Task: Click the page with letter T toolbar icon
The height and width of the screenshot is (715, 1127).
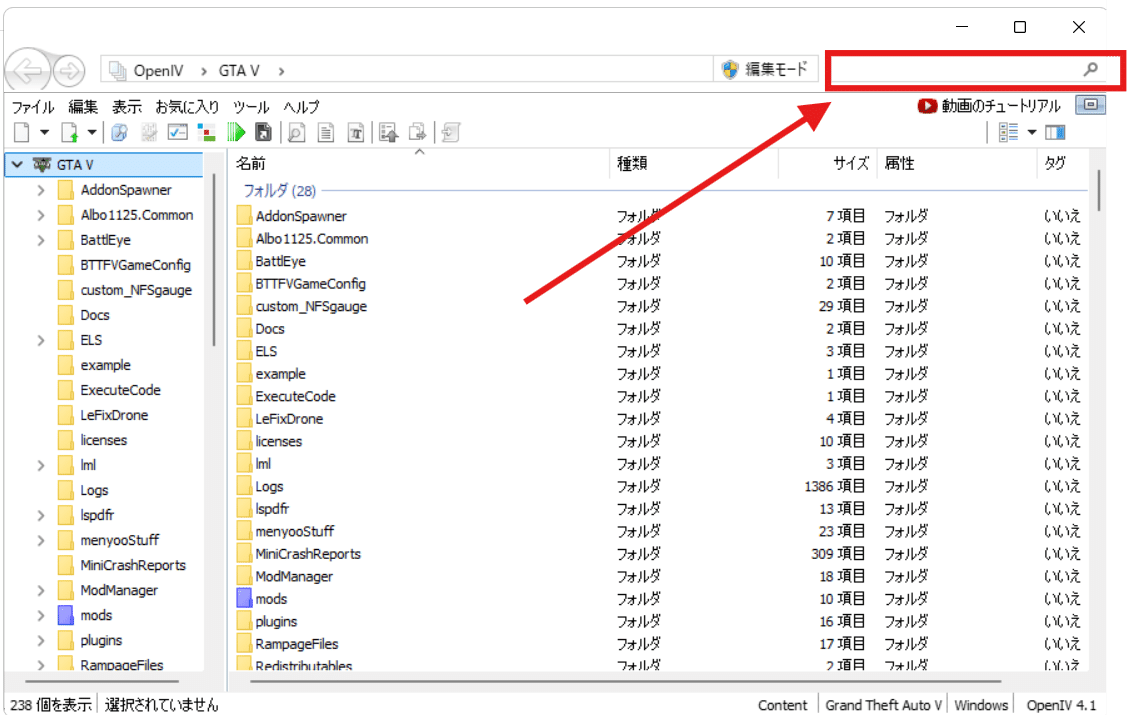Action: 356,133
